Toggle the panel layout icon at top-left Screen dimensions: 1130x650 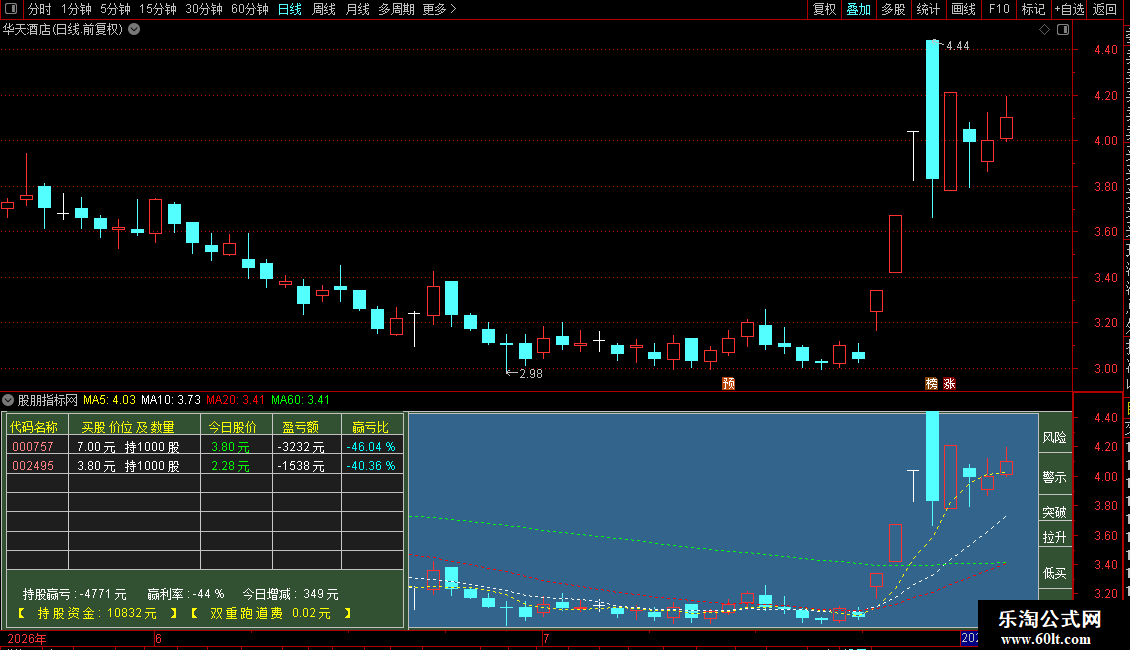point(11,9)
